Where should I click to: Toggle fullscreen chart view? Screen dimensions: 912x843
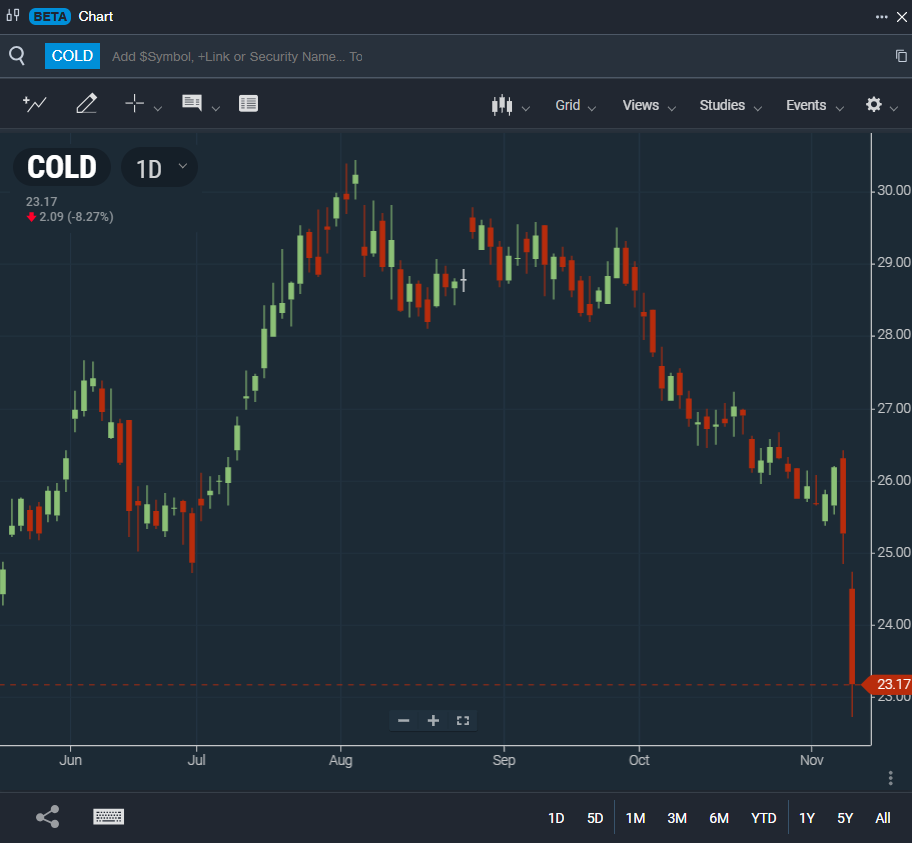pyautogui.click(x=462, y=720)
